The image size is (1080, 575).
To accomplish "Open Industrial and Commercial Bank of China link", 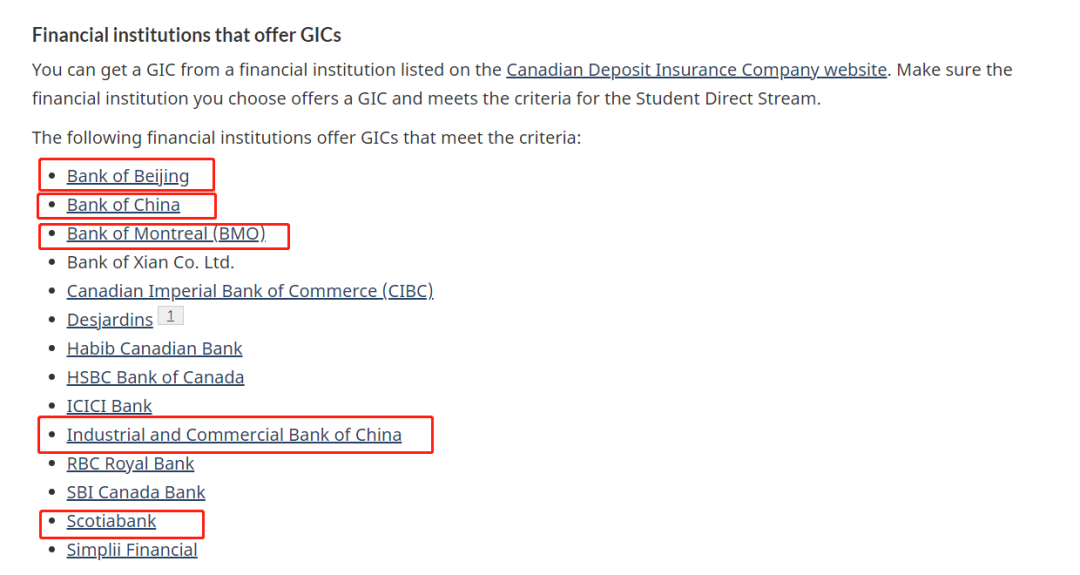I will tap(234, 435).
